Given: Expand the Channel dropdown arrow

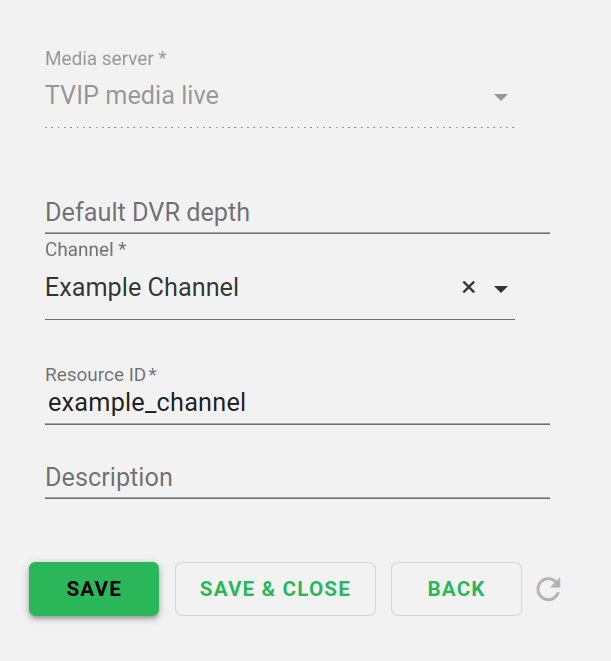Looking at the screenshot, I should (502, 289).
